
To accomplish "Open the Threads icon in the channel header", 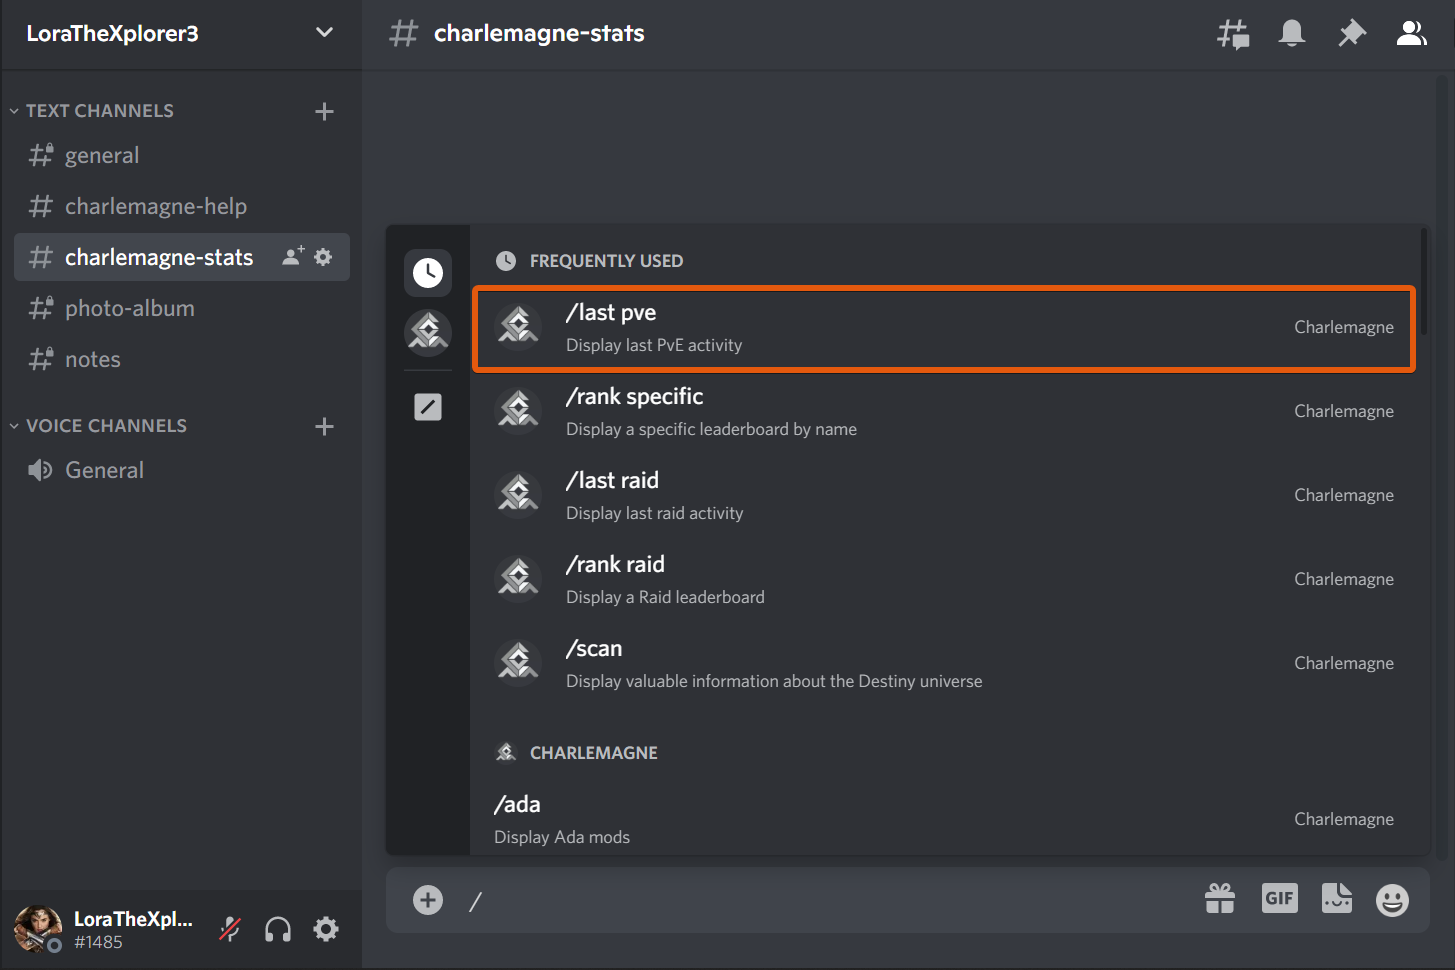I will pos(1232,34).
